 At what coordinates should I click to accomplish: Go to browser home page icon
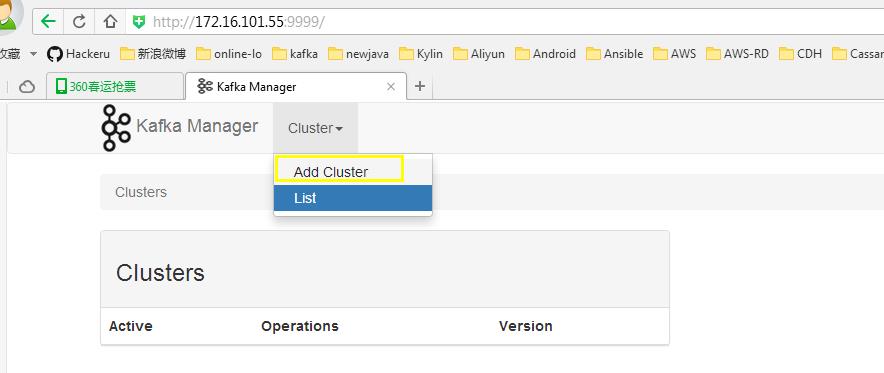pos(110,22)
